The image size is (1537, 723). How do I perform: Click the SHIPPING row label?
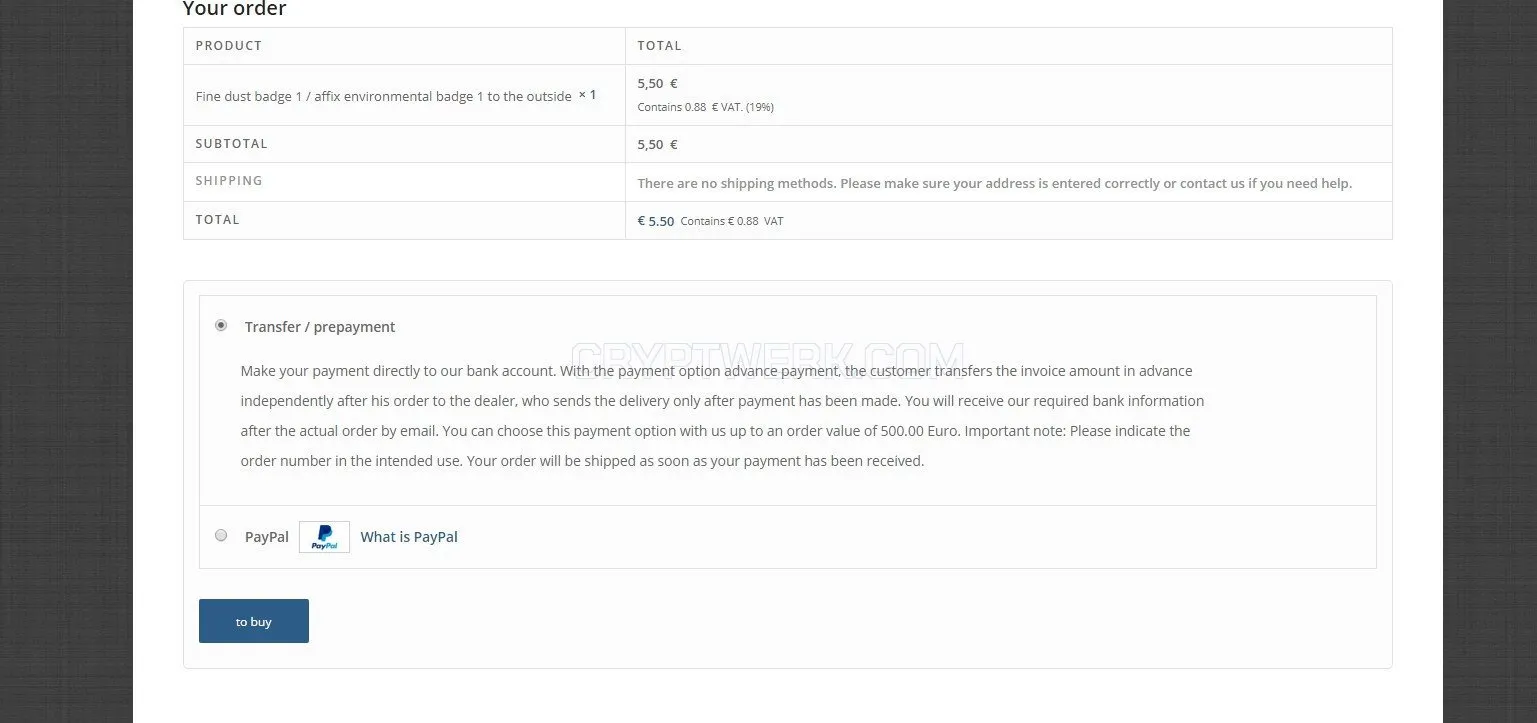coord(229,181)
